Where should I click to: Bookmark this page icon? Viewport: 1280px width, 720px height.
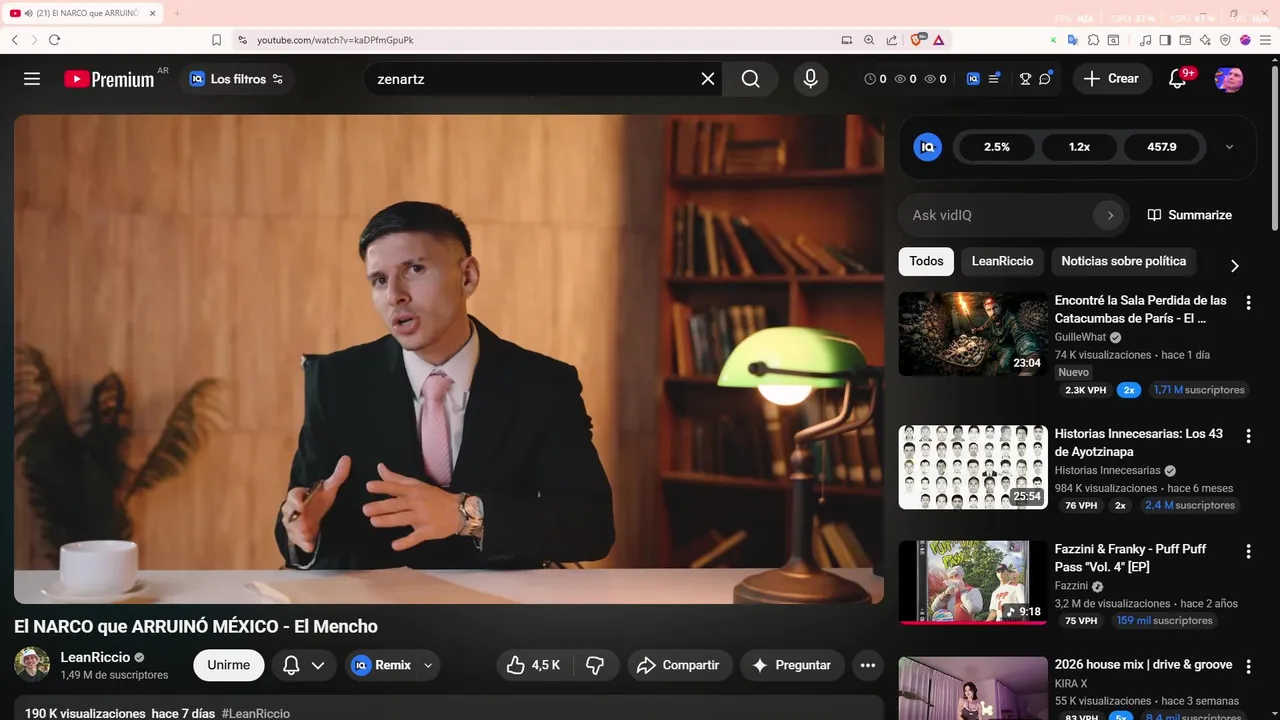click(x=216, y=40)
